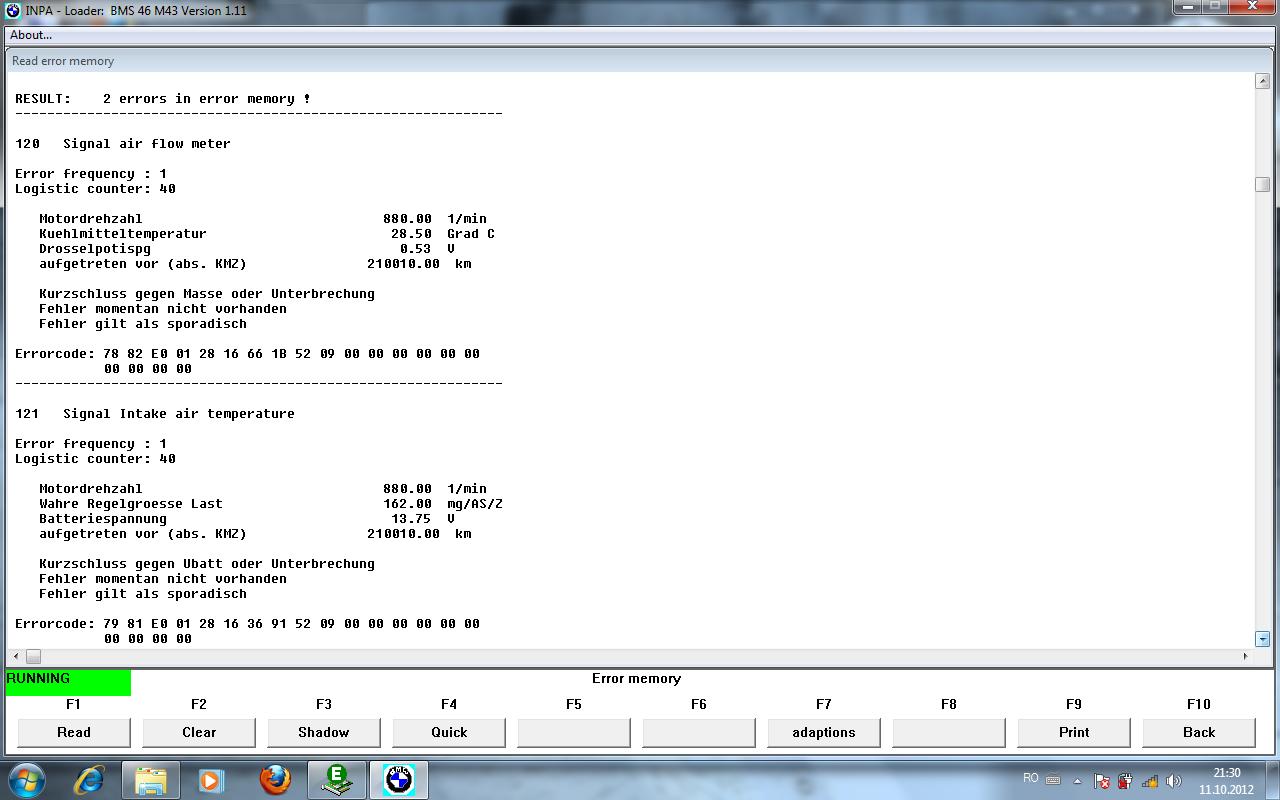This screenshot has width=1280, height=800.
Task: Click the Kuehlmitteltemperatur 28.50 row
Action: pos(267,234)
